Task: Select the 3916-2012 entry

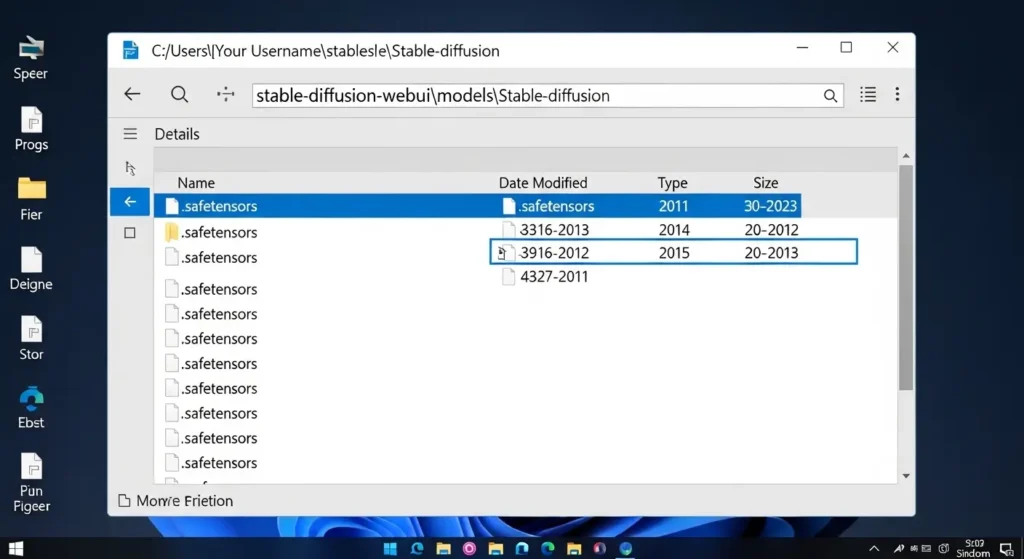Action: point(673,252)
